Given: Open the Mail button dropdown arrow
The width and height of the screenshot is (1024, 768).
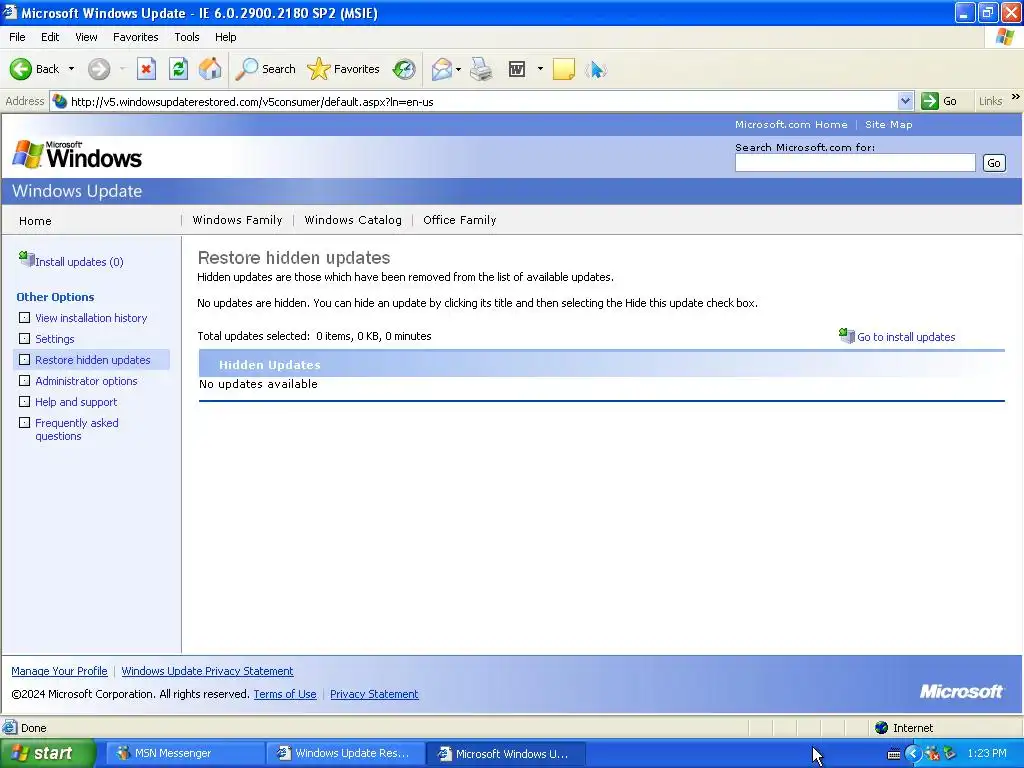Looking at the screenshot, I should click(458, 69).
